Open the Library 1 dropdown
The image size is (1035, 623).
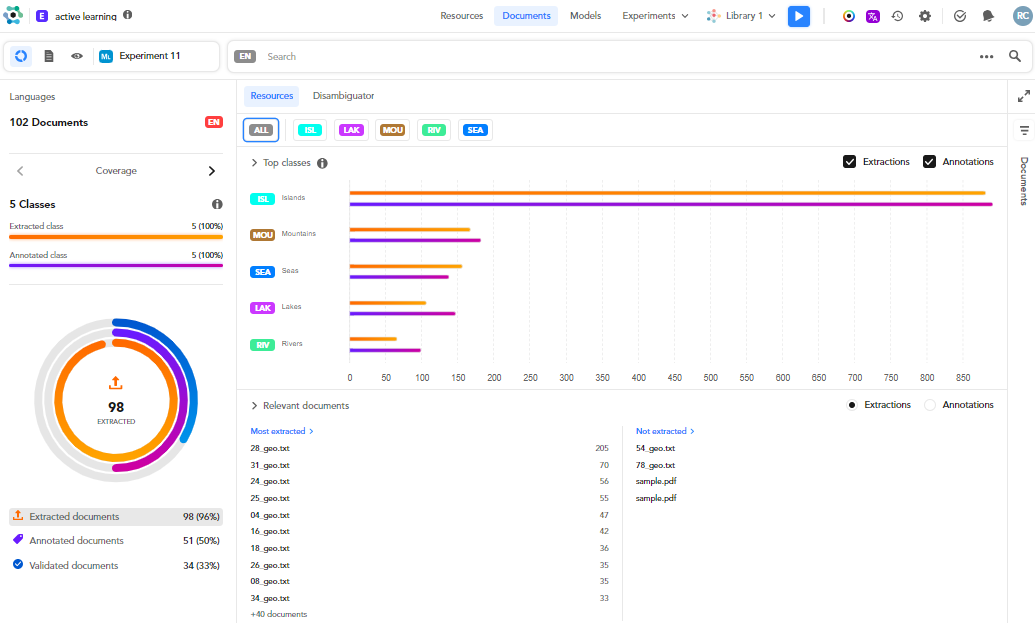point(741,16)
